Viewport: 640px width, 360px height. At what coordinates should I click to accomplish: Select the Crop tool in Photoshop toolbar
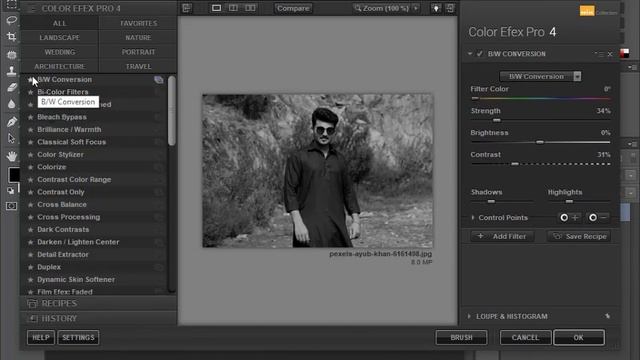click(x=11, y=37)
